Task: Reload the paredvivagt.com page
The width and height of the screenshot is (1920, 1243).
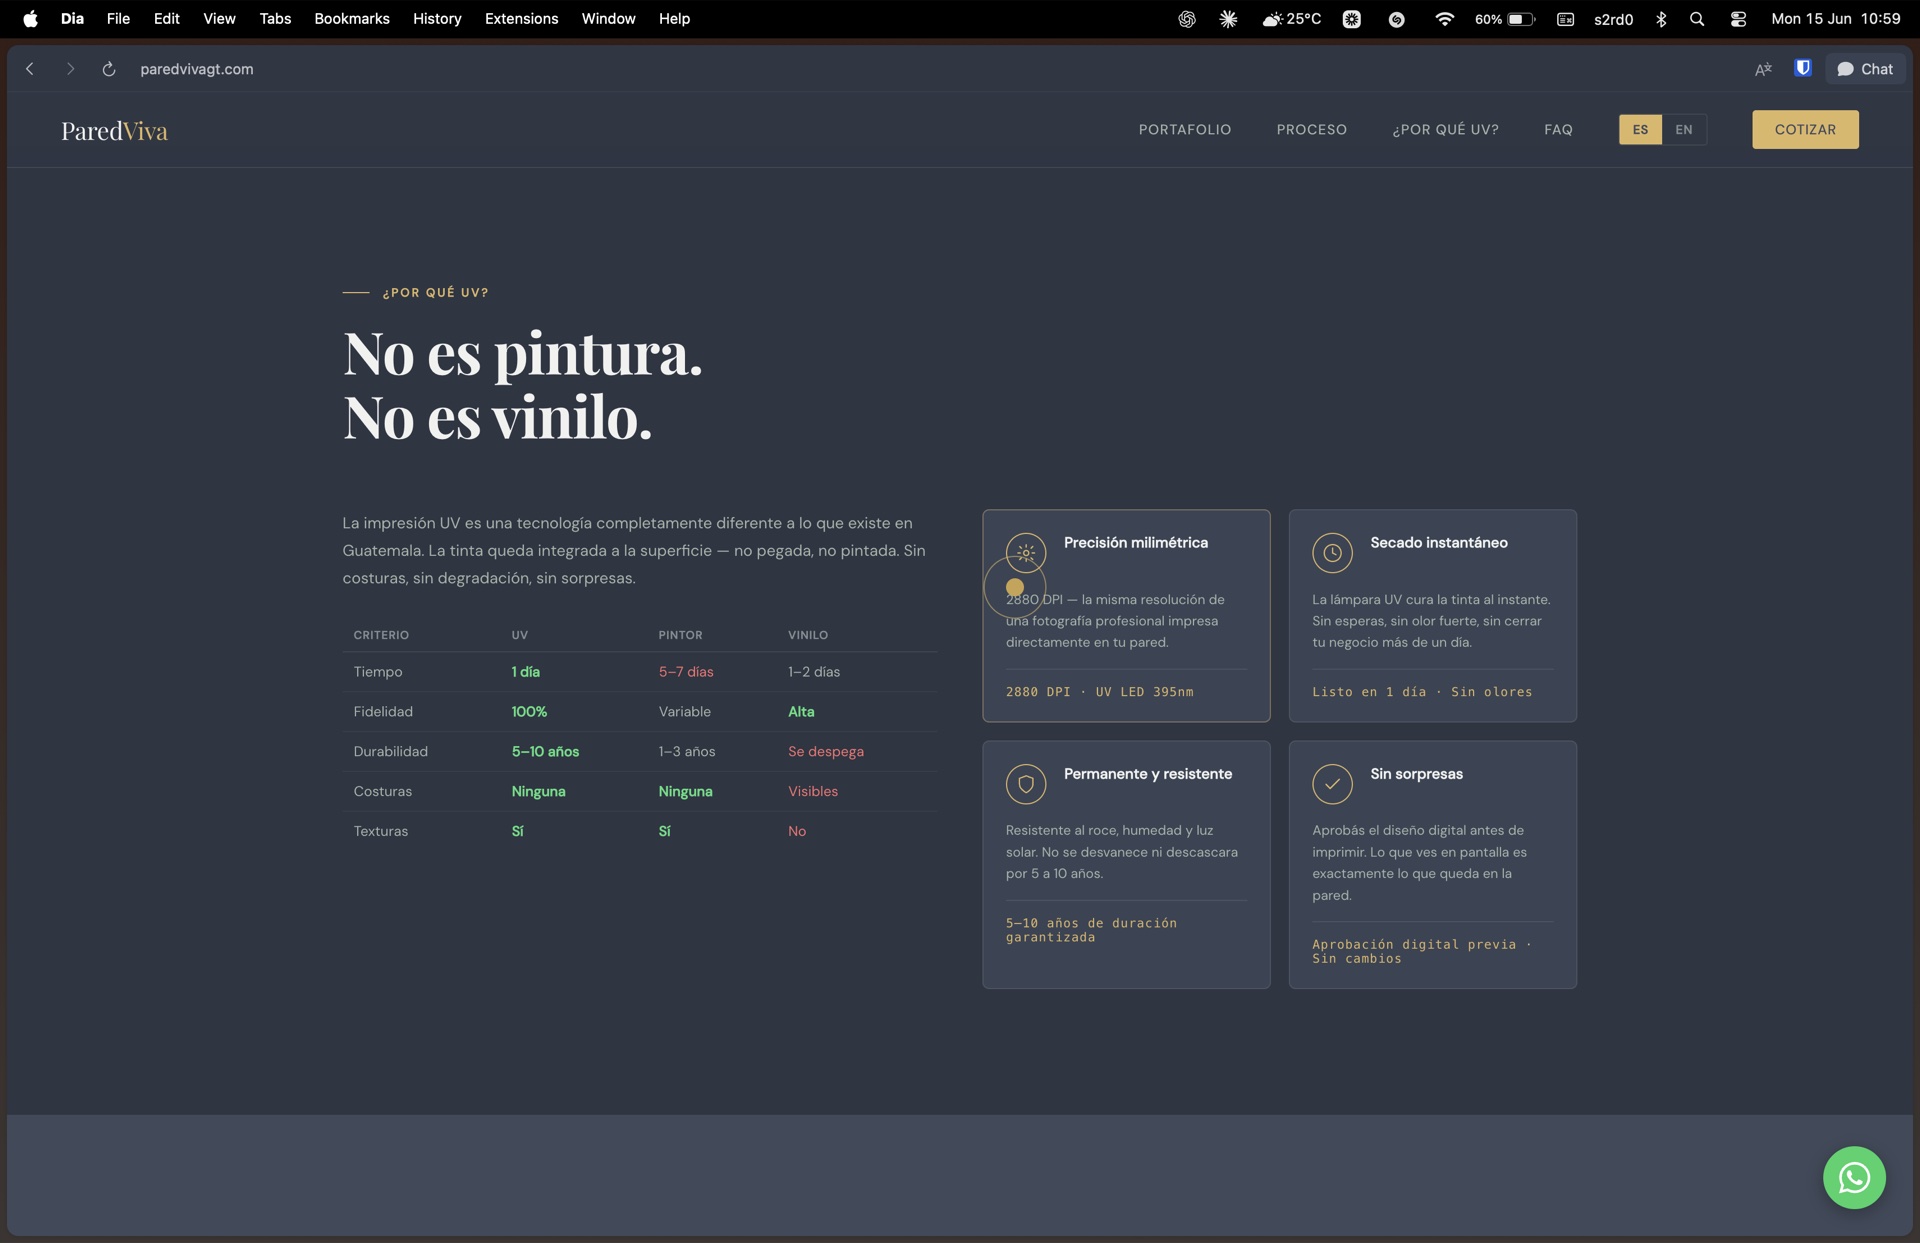Action: tap(109, 69)
